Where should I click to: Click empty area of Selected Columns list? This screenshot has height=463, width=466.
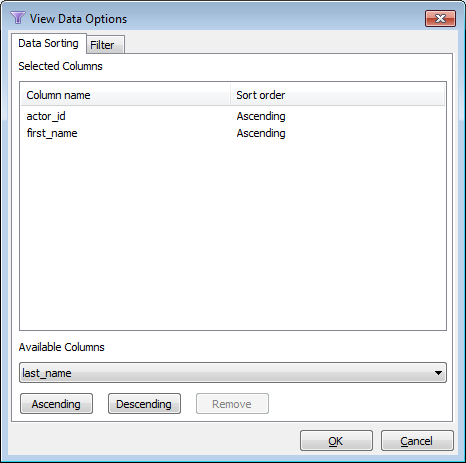(x=233, y=233)
